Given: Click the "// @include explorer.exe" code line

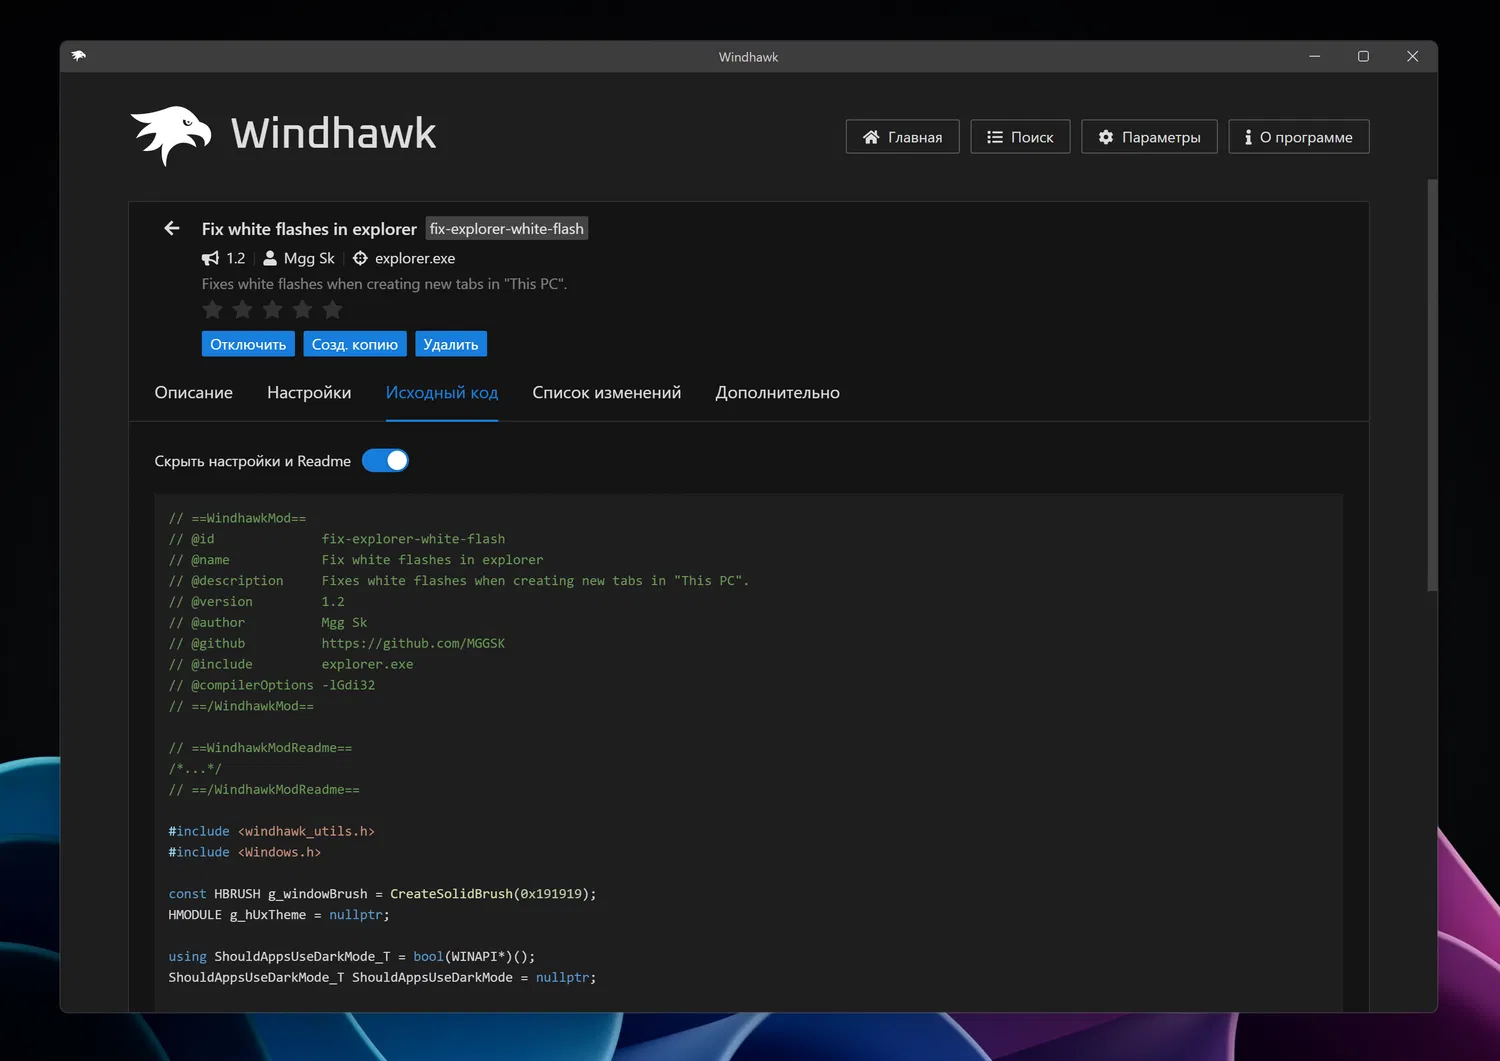Looking at the screenshot, I should (291, 665).
